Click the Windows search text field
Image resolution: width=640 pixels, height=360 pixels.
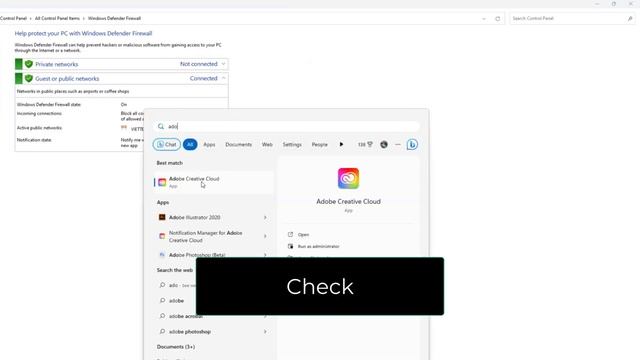[x=288, y=127]
